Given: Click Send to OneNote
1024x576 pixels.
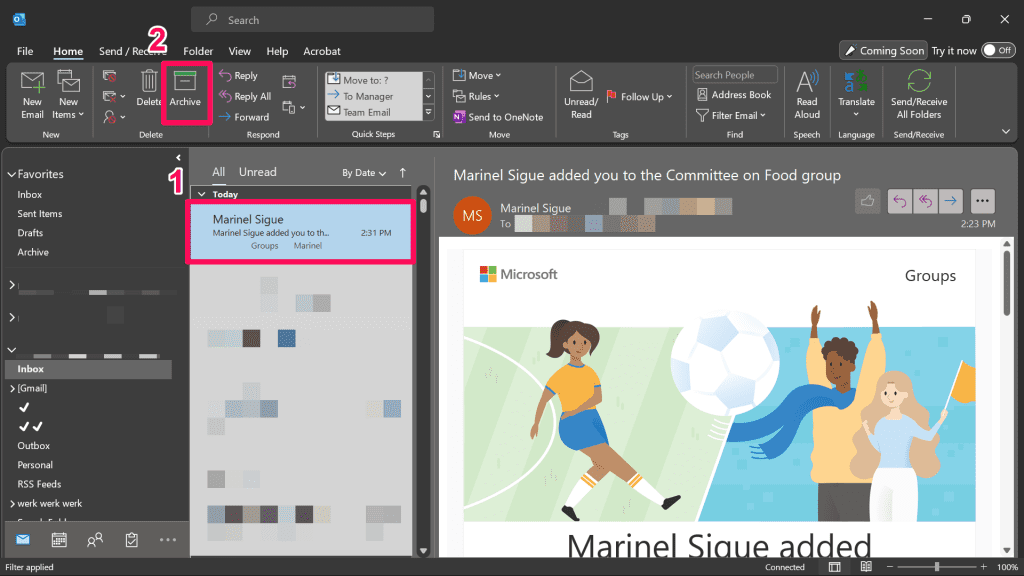Looking at the screenshot, I should [497, 117].
